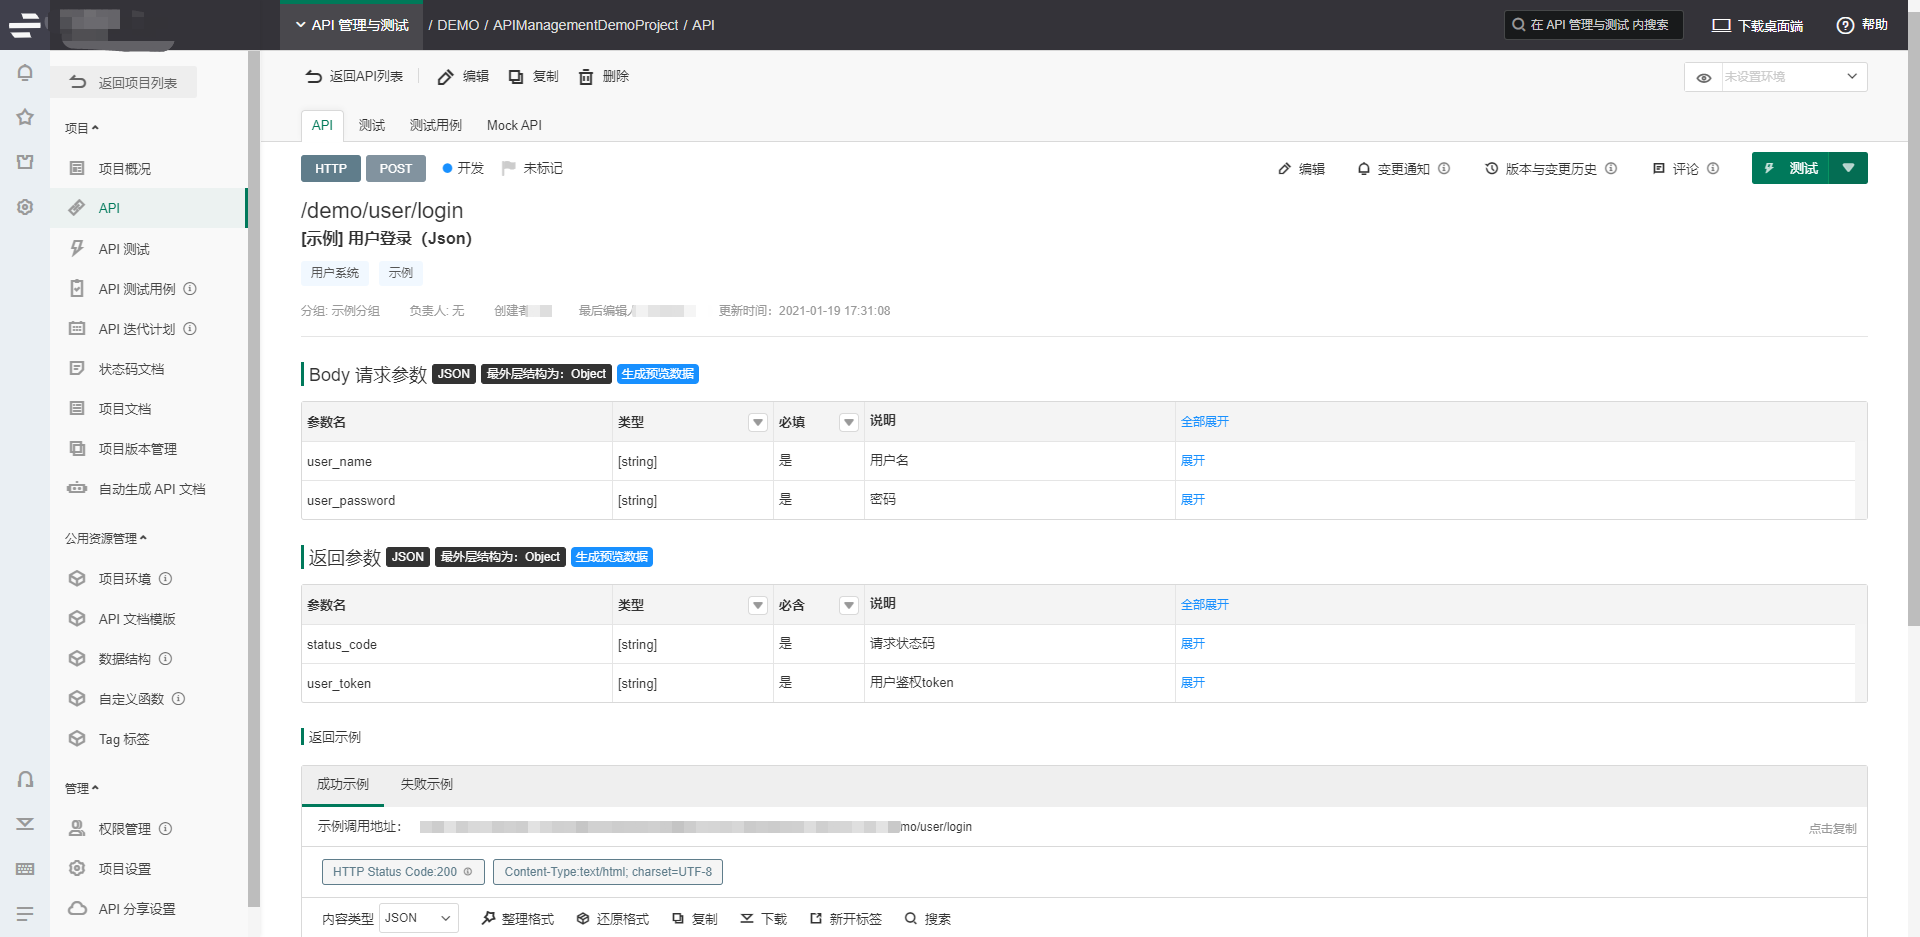
Task: Click the info icon next to 自定义函数
Action: pyautogui.click(x=178, y=699)
